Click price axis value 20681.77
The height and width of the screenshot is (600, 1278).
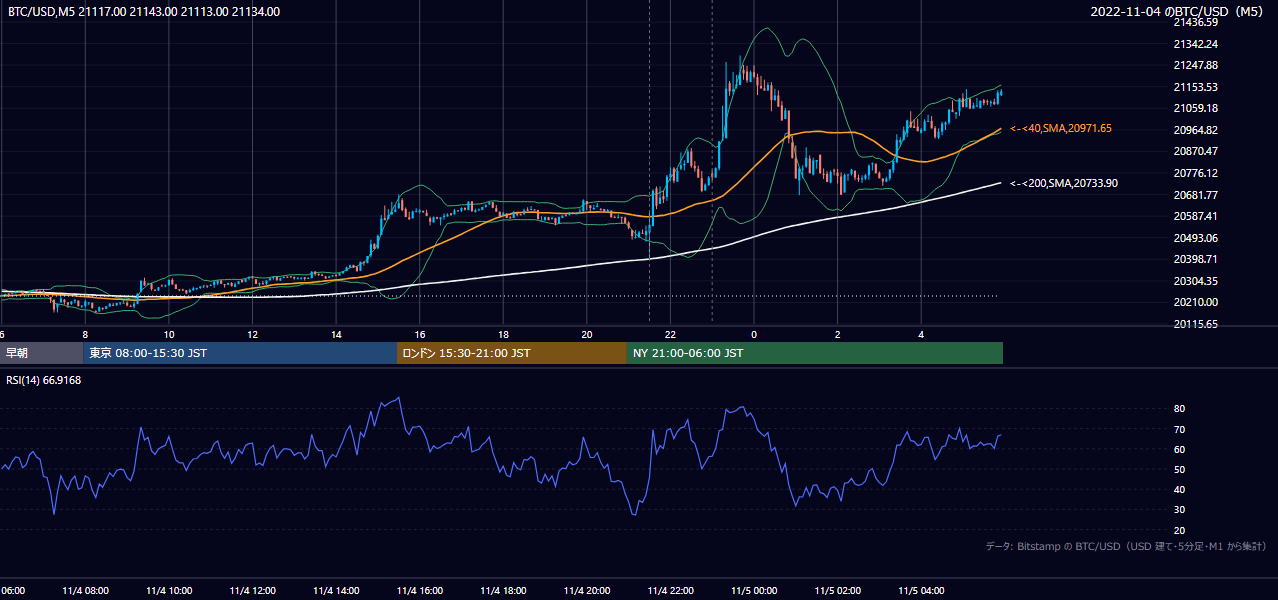point(1196,195)
